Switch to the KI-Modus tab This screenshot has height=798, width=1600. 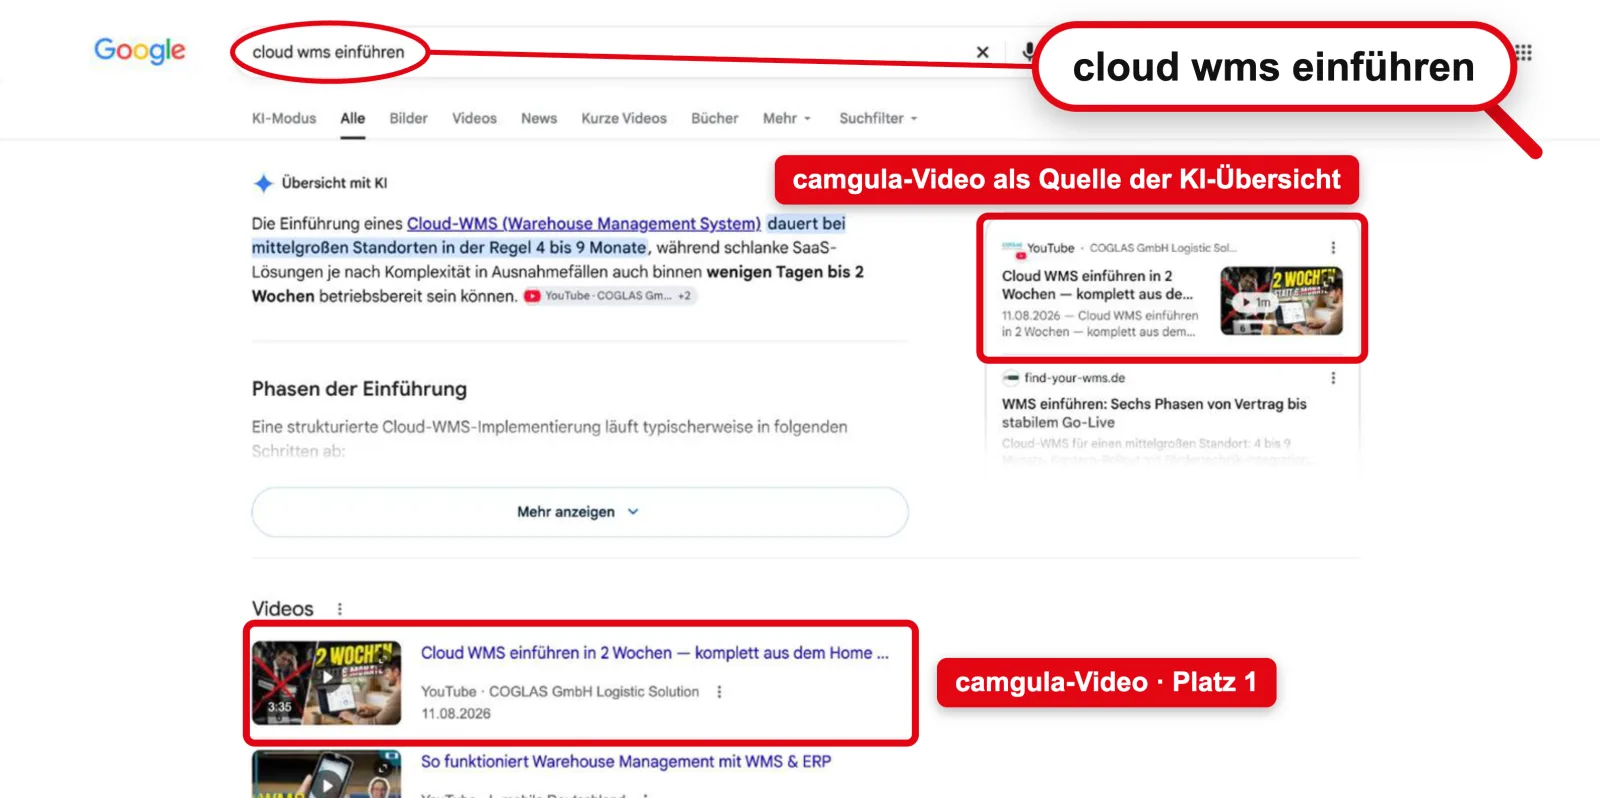pyautogui.click(x=284, y=118)
